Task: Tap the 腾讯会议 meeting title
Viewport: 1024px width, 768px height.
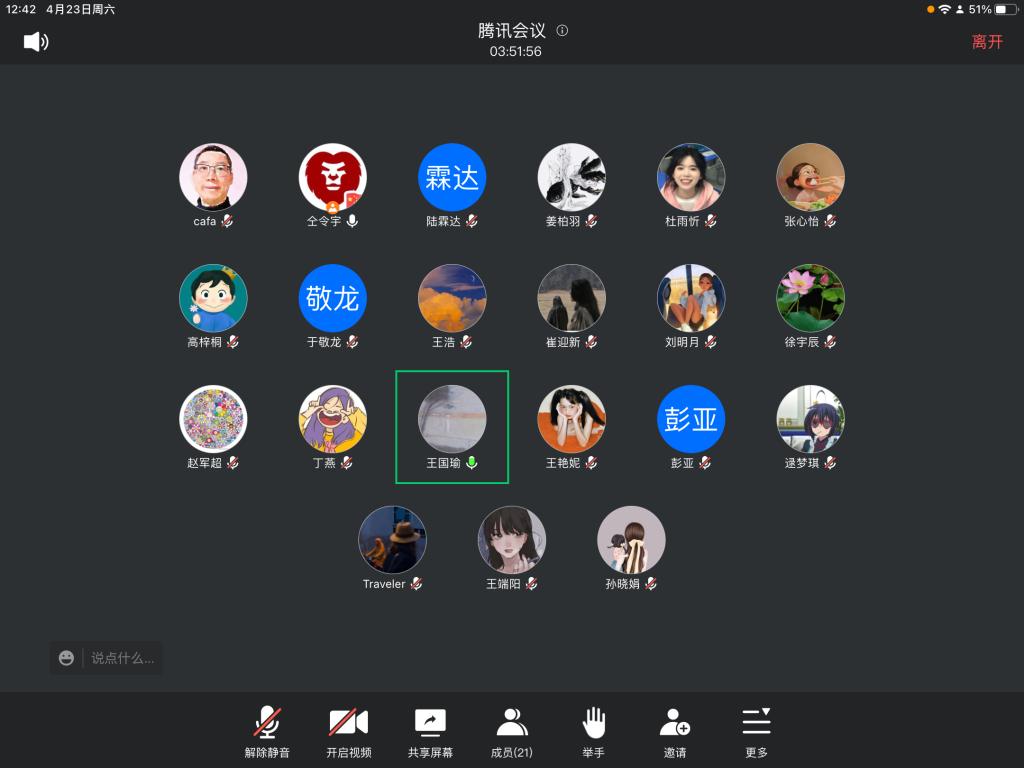Action: coord(511,30)
